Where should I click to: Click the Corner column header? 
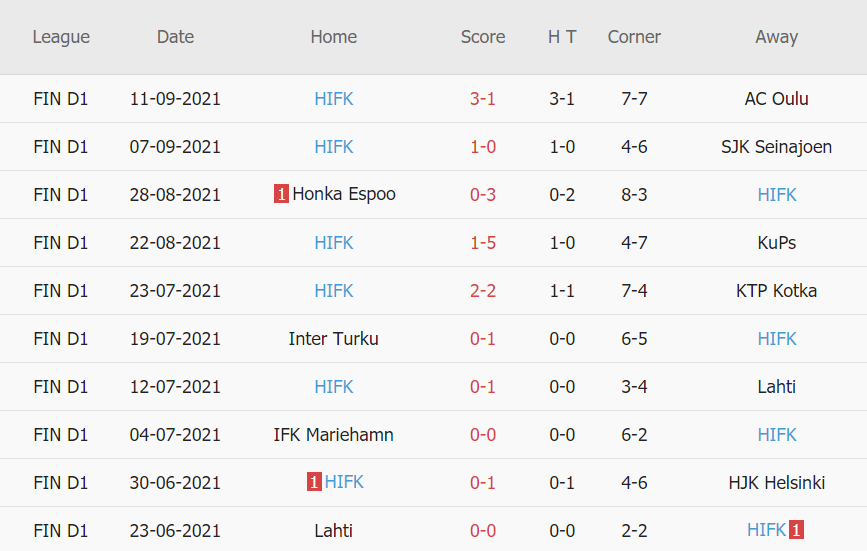[634, 37]
